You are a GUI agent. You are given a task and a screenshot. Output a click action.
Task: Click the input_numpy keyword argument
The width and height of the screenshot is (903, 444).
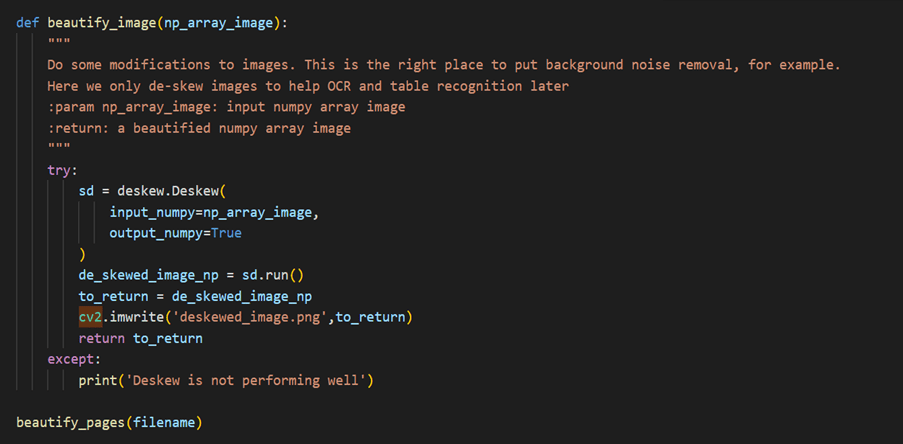153,212
